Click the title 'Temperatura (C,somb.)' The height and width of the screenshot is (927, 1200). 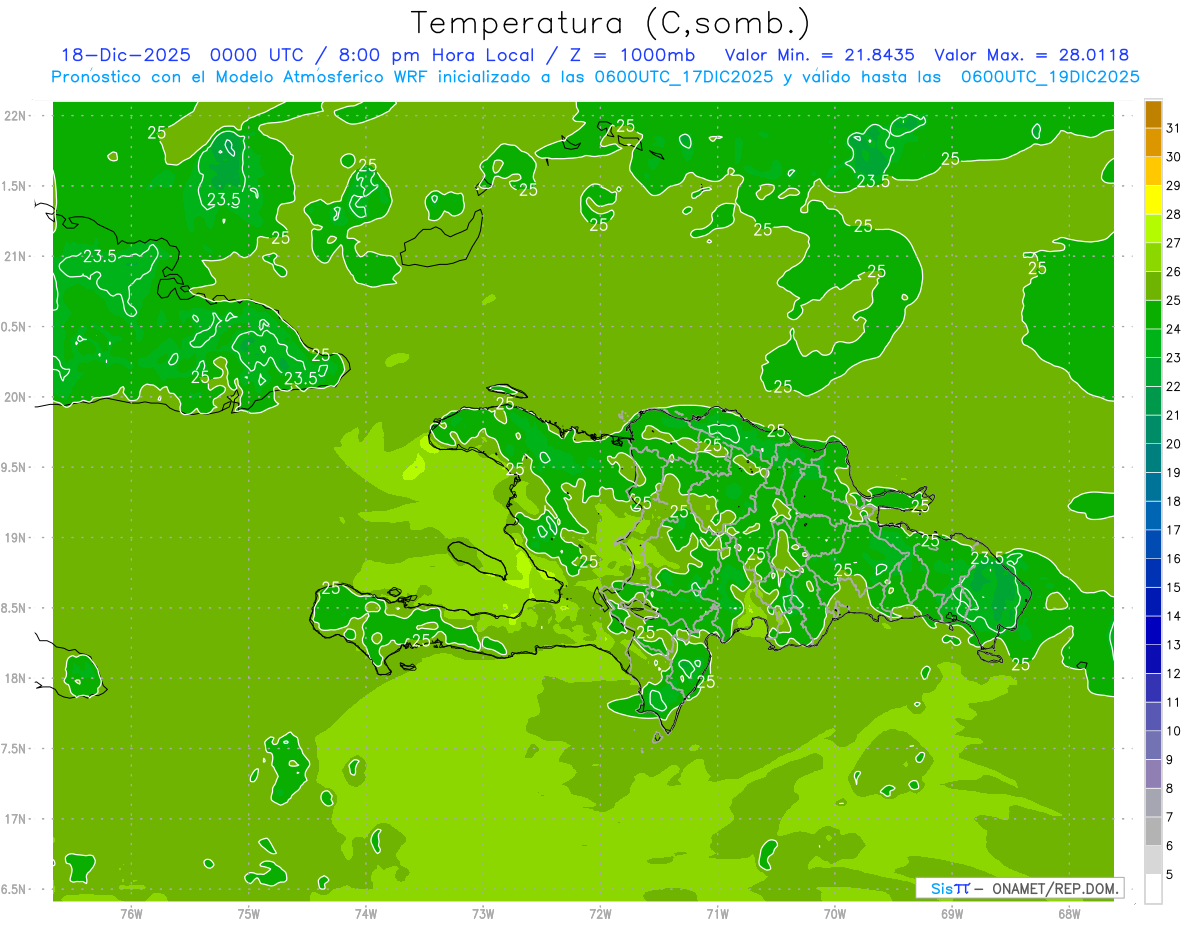coord(611,23)
